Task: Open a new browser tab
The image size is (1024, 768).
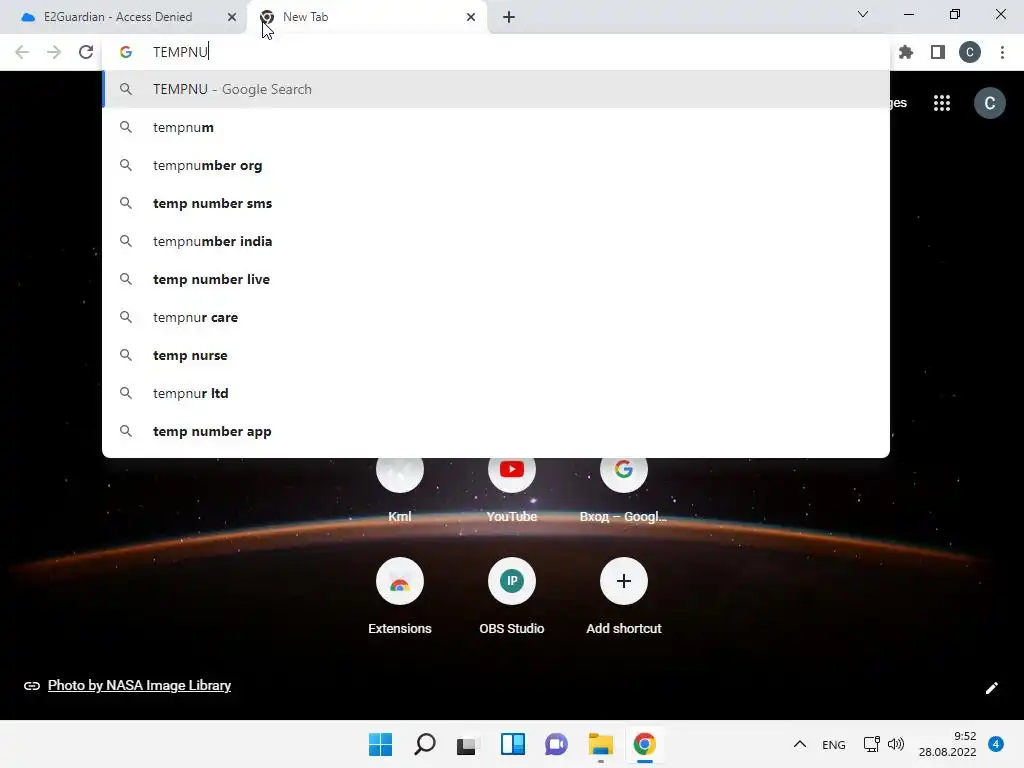Action: coord(509,17)
